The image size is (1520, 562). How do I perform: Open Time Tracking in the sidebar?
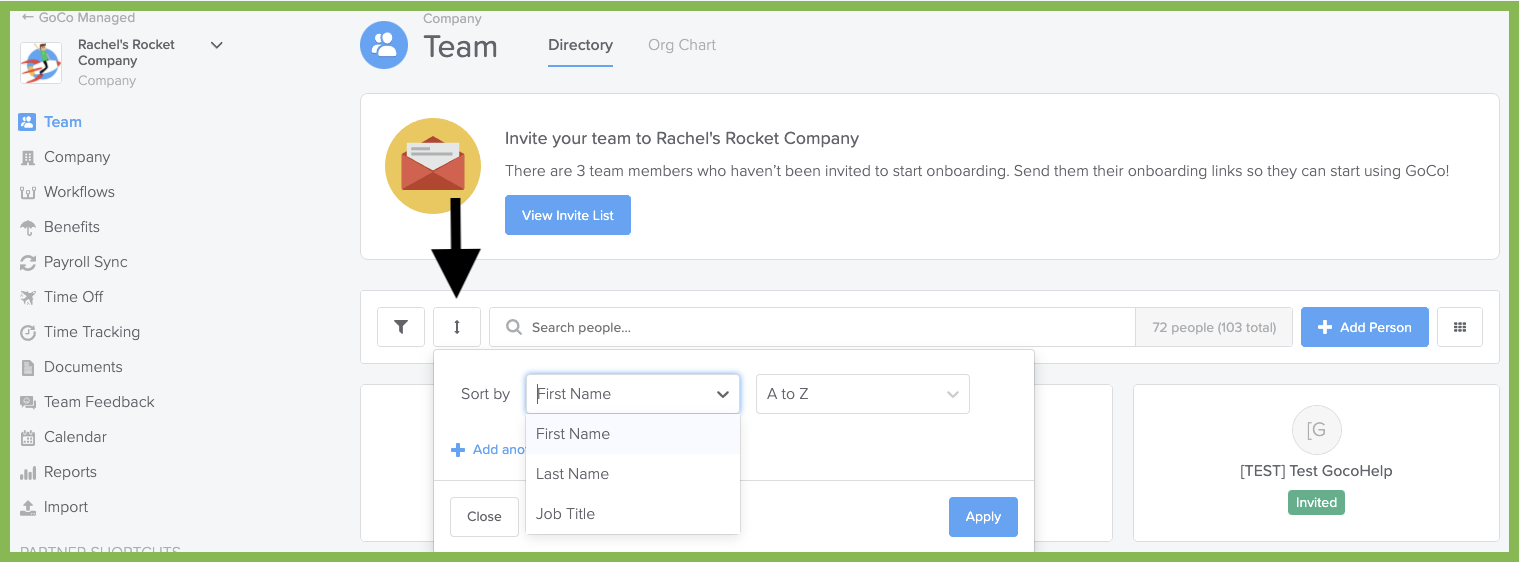(x=92, y=332)
